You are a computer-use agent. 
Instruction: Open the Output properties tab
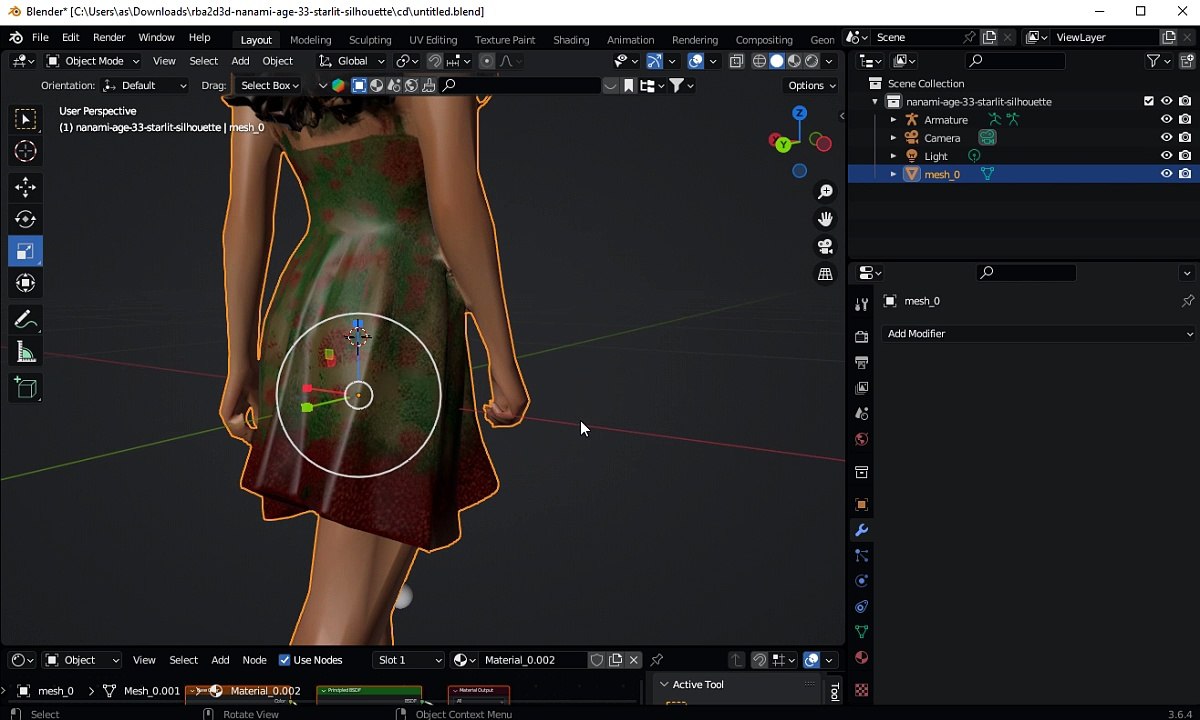(861, 362)
